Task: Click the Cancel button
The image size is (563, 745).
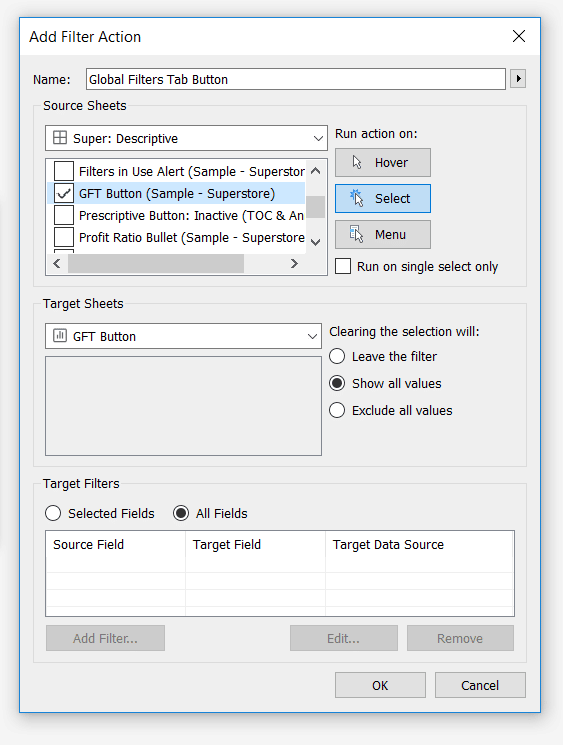Action: 480,685
